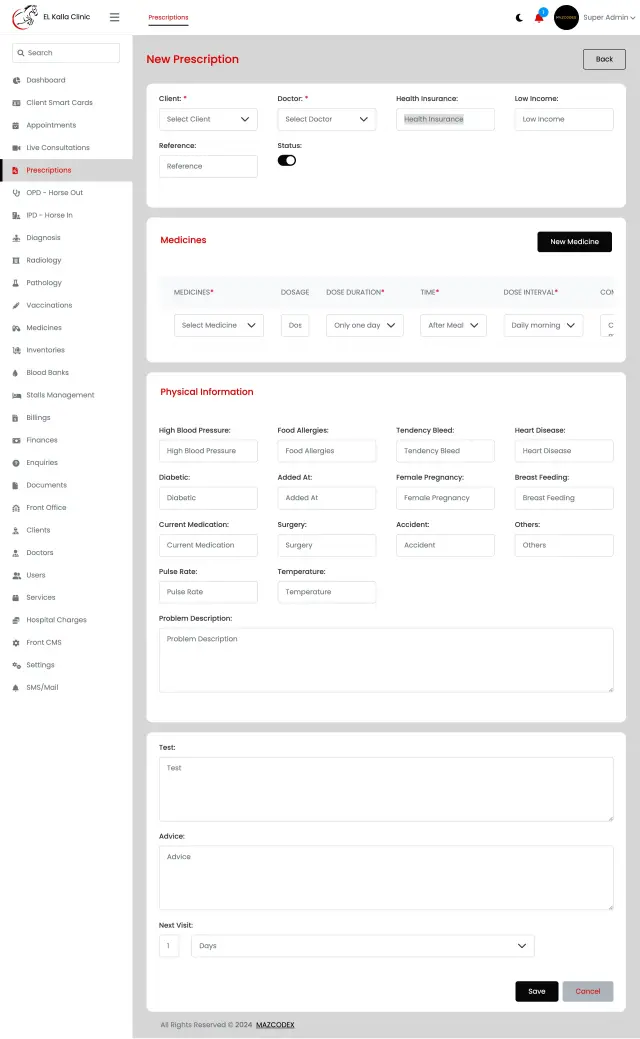Image resolution: width=640 pixels, height=1039 pixels.
Task: Click the Settings cogs icon
Action: [x=16, y=665]
